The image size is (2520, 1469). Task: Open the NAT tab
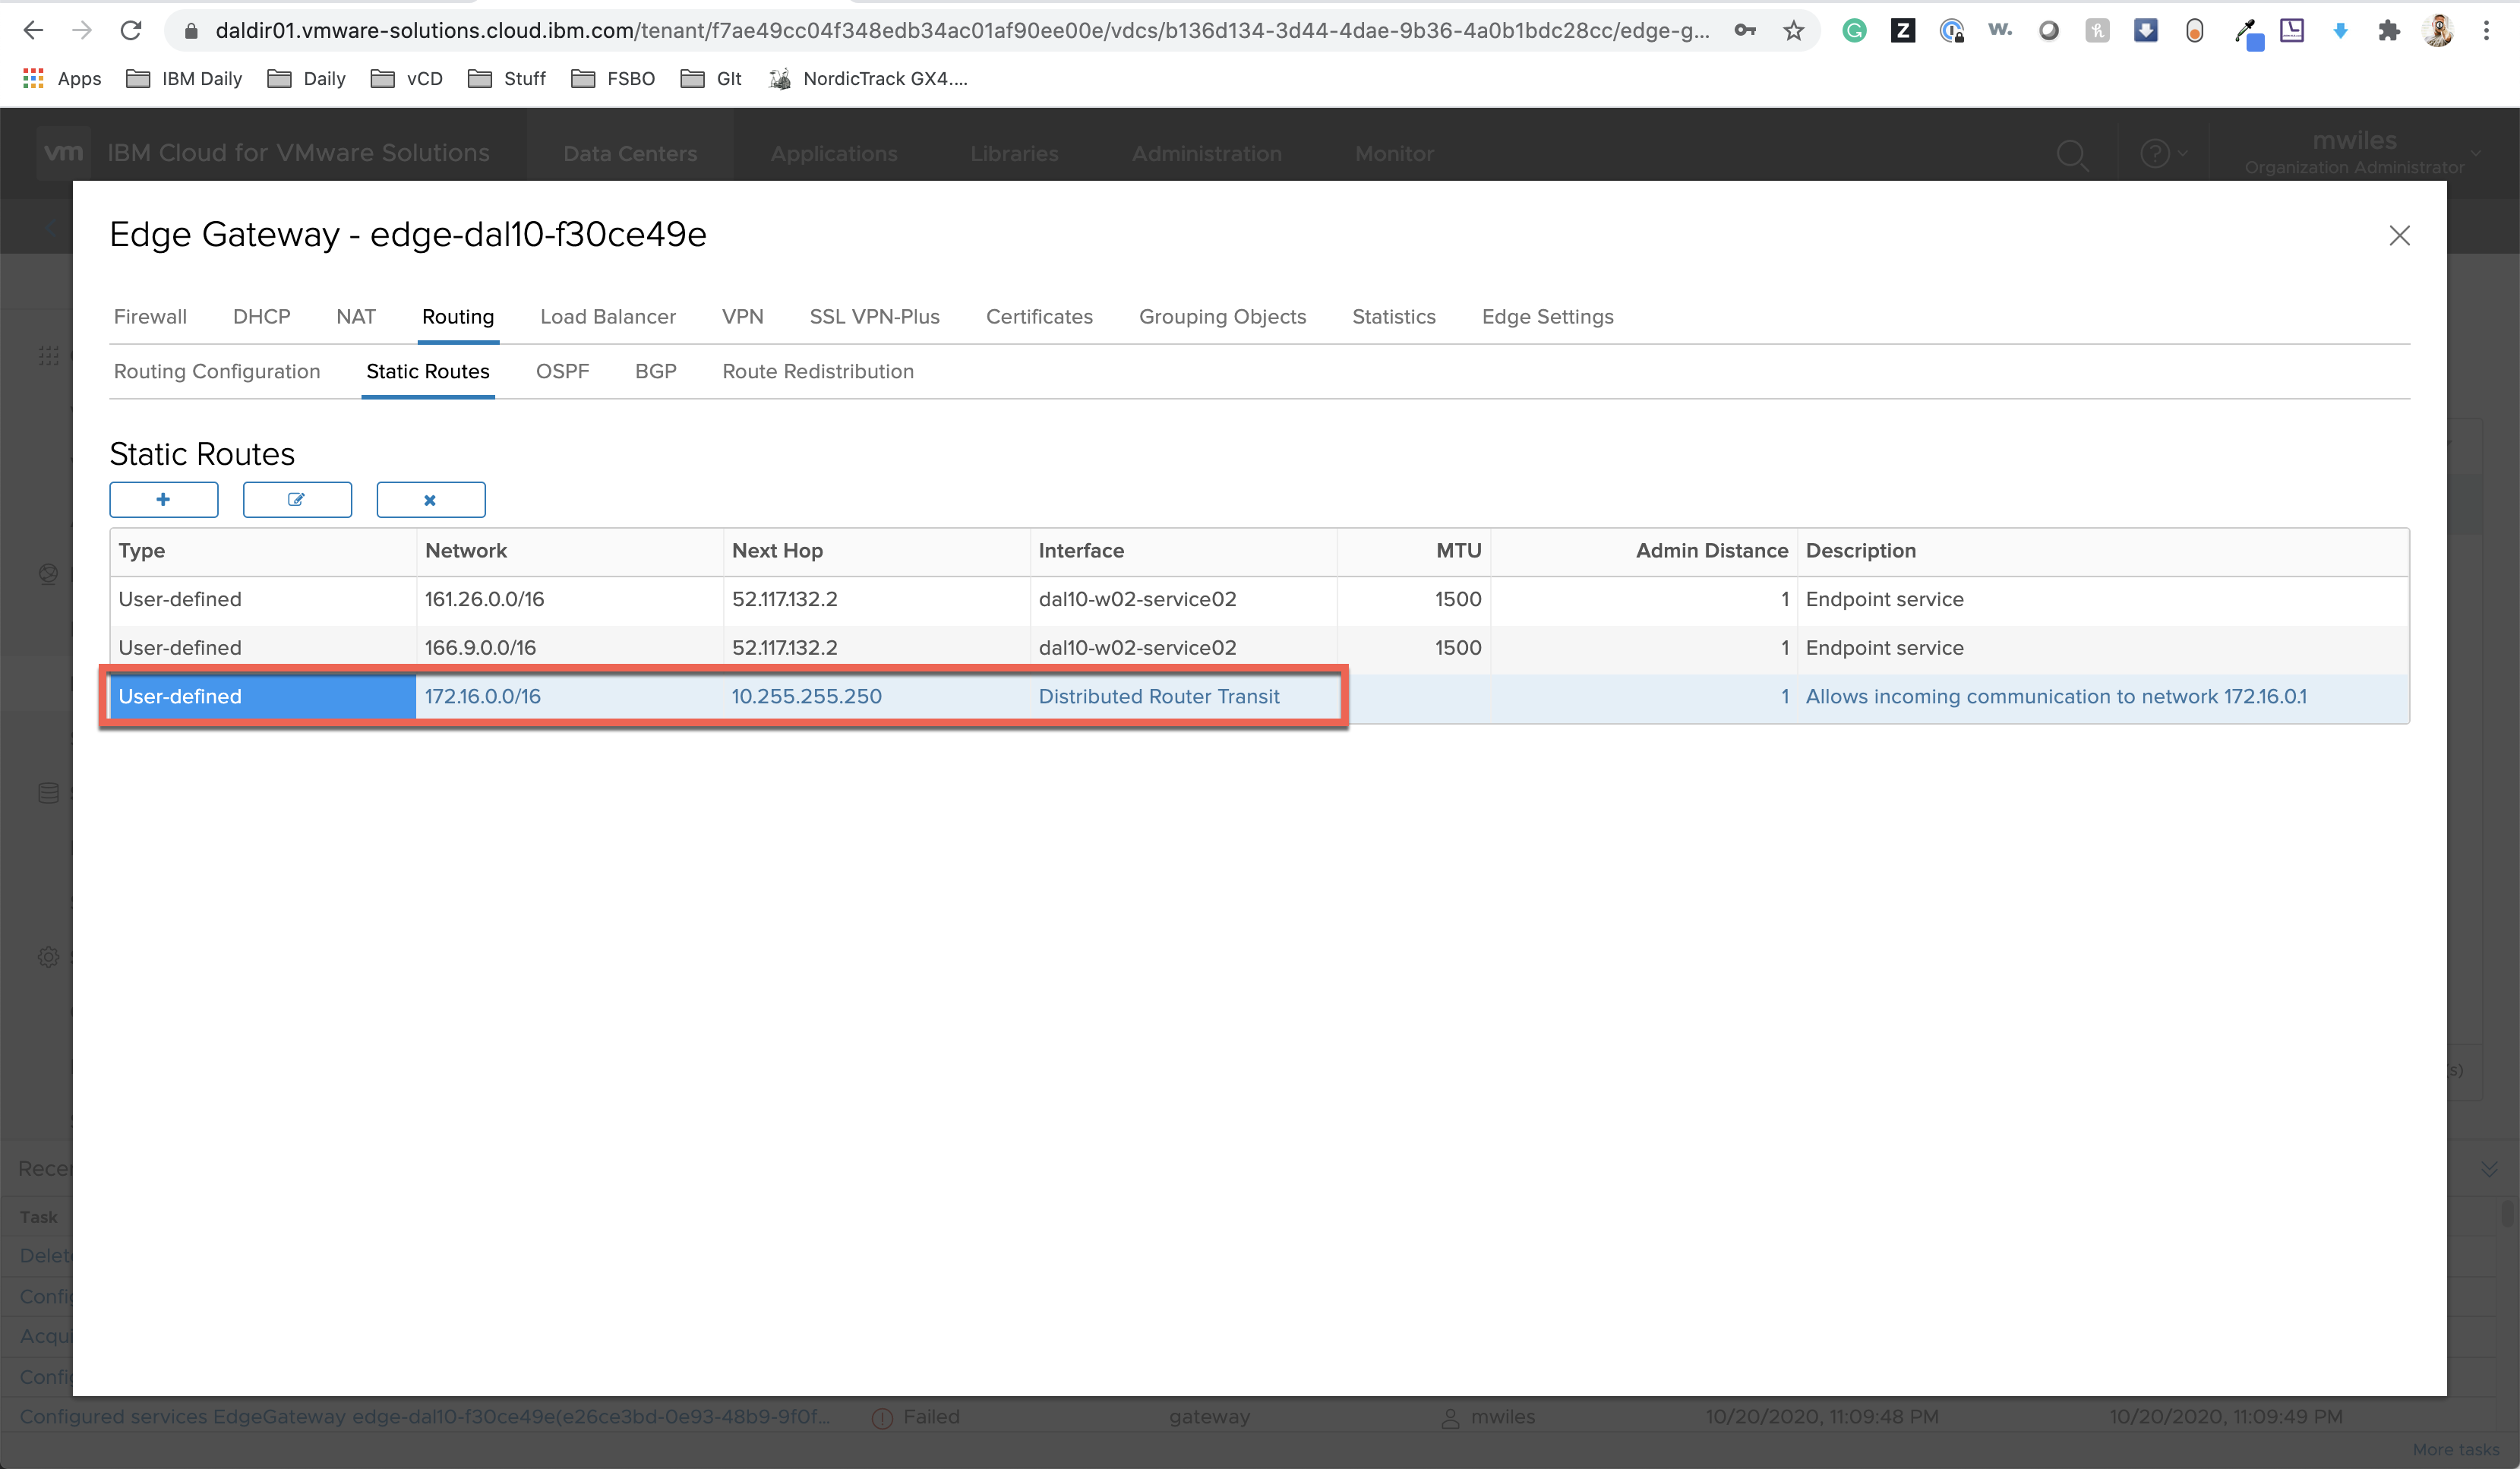[x=355, y=317]
